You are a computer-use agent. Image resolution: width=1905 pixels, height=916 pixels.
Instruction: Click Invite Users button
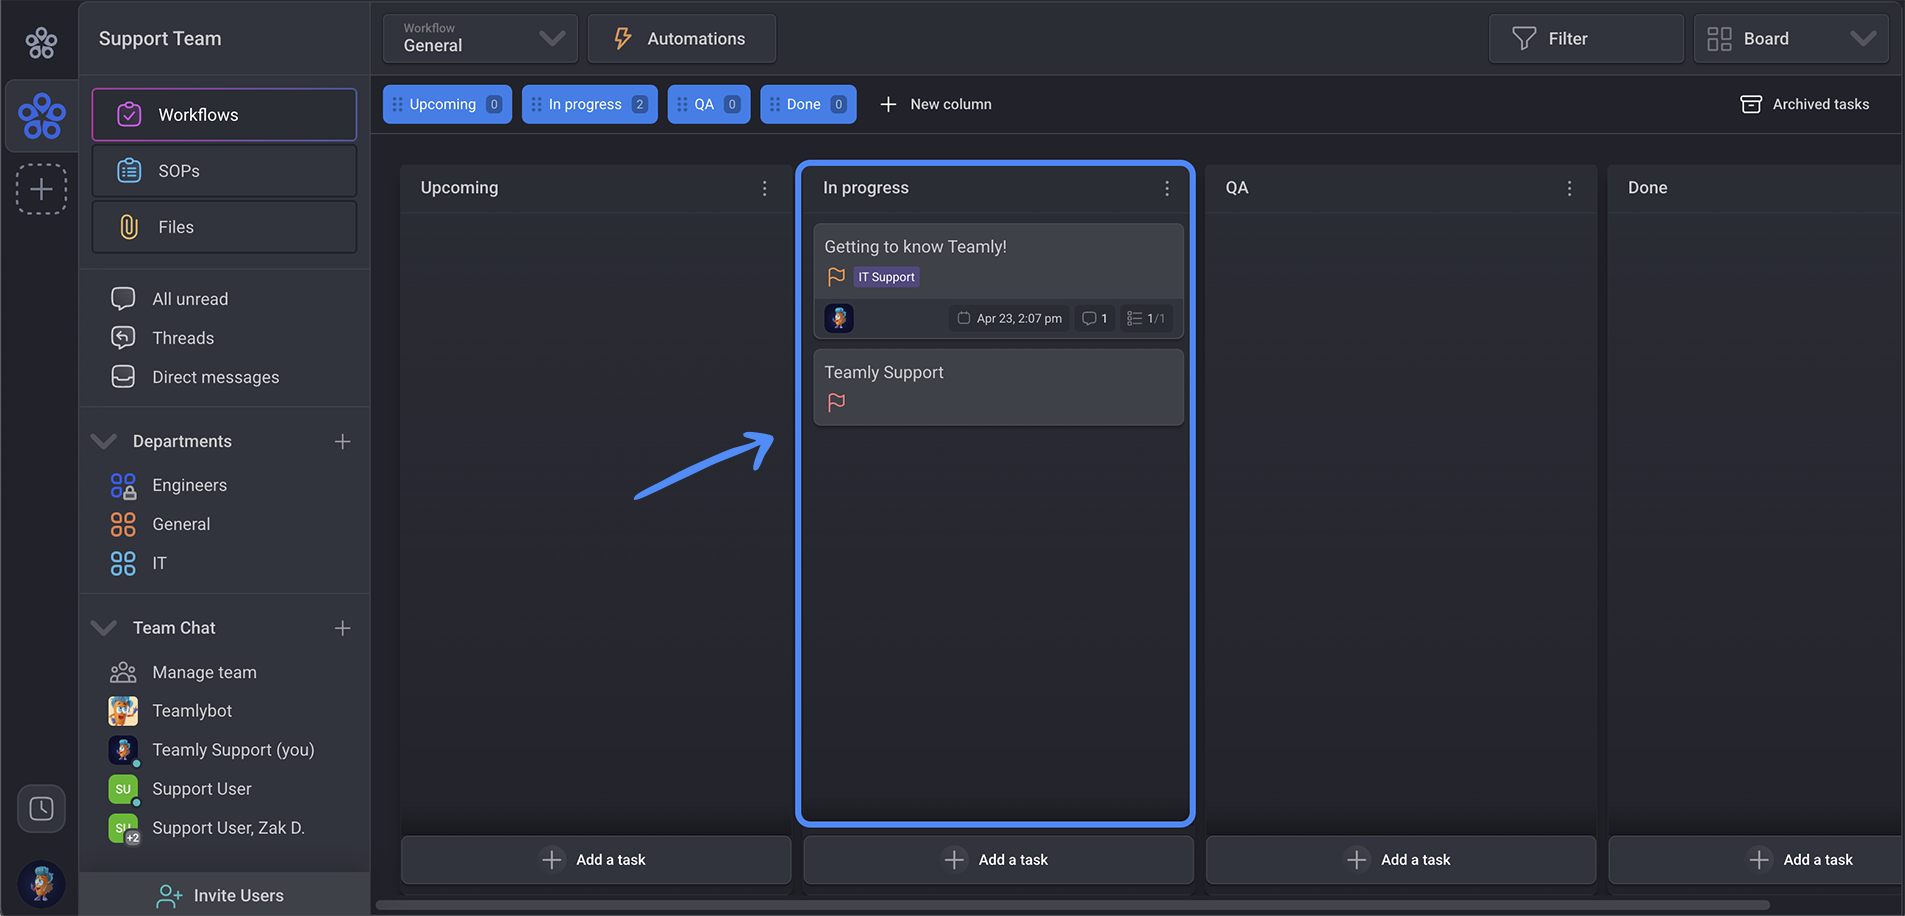point(224,895)
